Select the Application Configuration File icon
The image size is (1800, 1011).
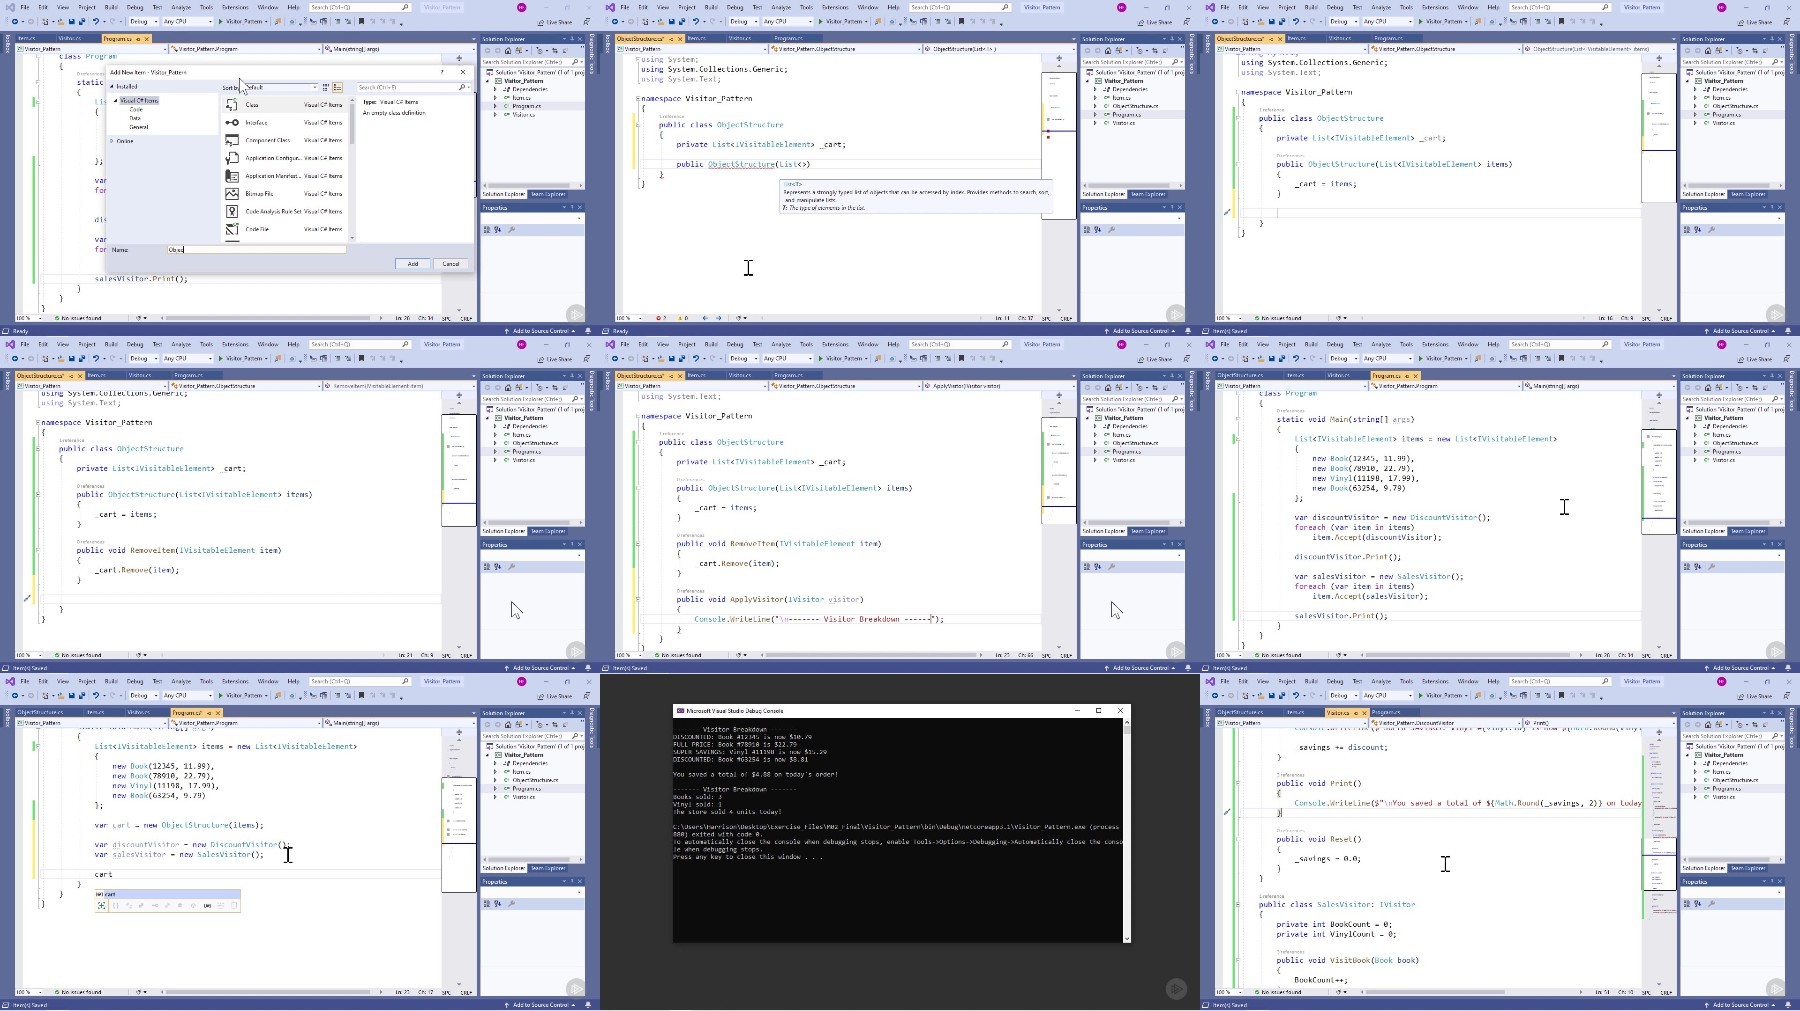(232, 158)
